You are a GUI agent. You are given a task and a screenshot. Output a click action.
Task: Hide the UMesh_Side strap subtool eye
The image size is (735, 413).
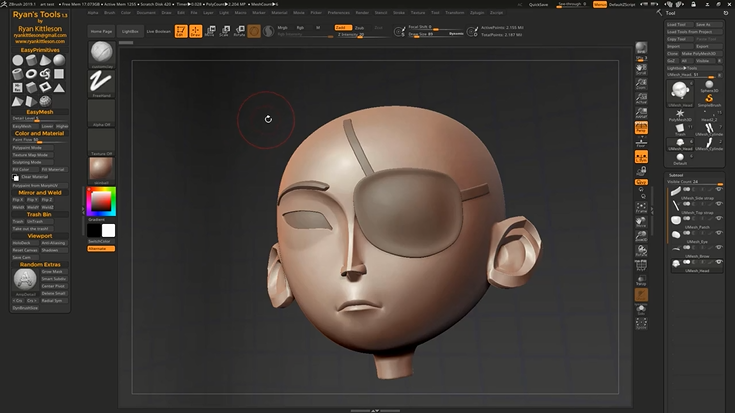coord(719,189)
